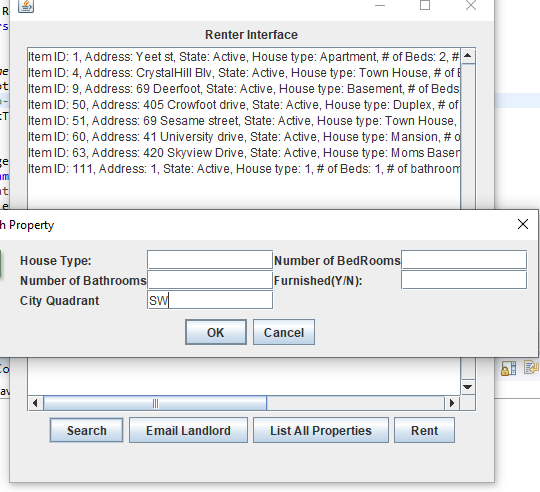Cancel the property search dialog
540x492 pixels.
pyautogui.click(x=284, y=332)
